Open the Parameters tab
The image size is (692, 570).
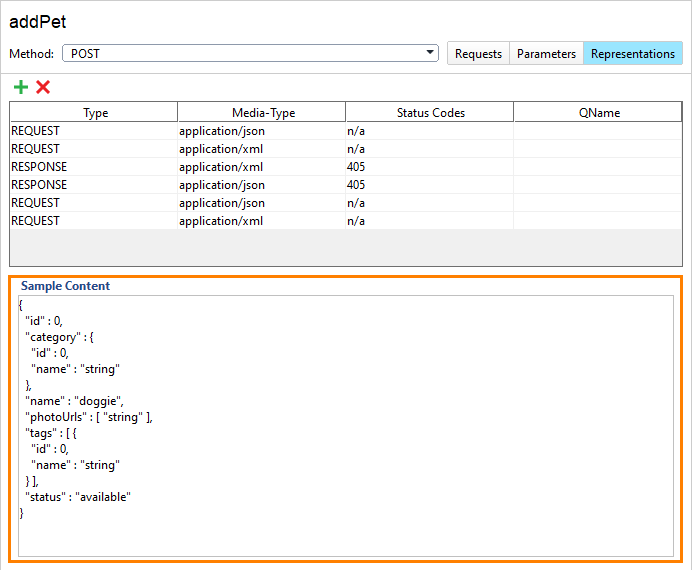coord(546,53)
